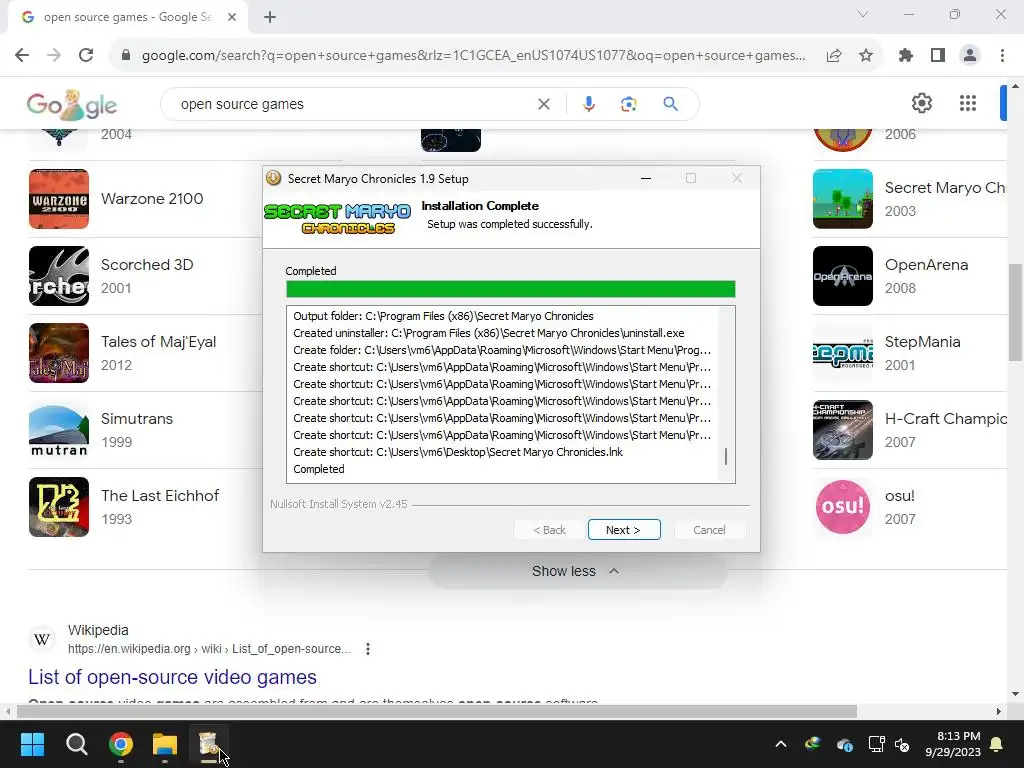The image size is (1024, 768).
Task: Open Chrome extensions puzzle icon
Action: [906, 56]
